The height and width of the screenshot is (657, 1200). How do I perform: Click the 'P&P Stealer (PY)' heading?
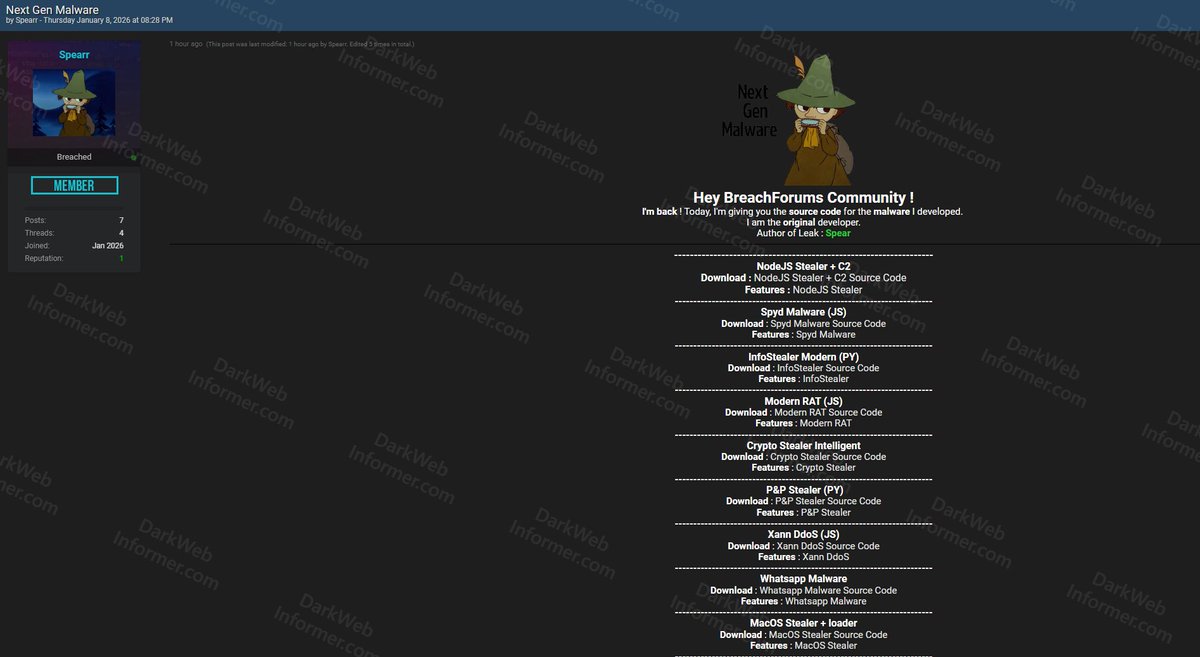point(803,490)
